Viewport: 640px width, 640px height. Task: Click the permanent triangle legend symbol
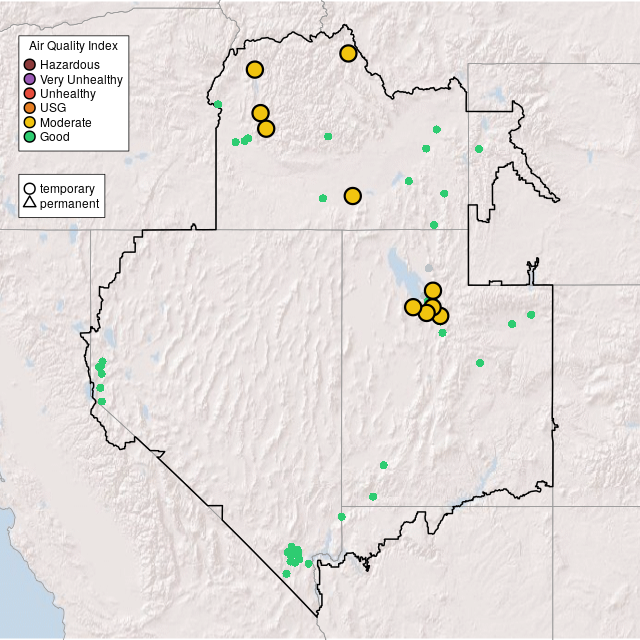30,204
